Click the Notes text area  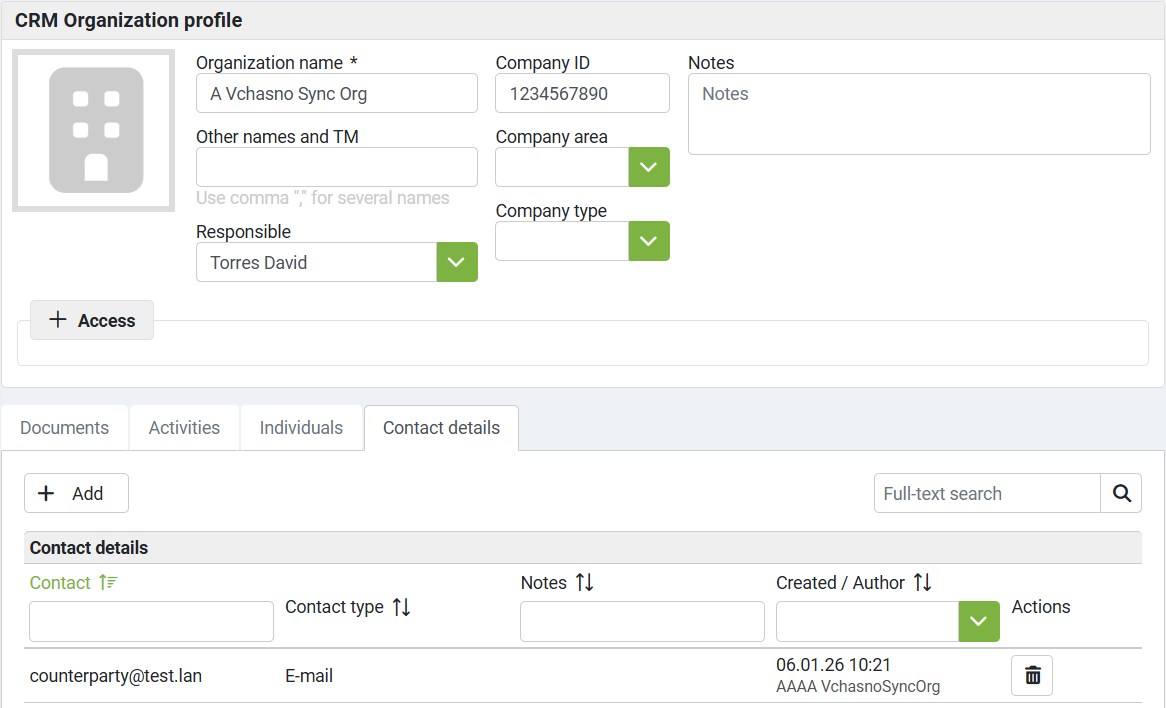(x=918, y=114)
